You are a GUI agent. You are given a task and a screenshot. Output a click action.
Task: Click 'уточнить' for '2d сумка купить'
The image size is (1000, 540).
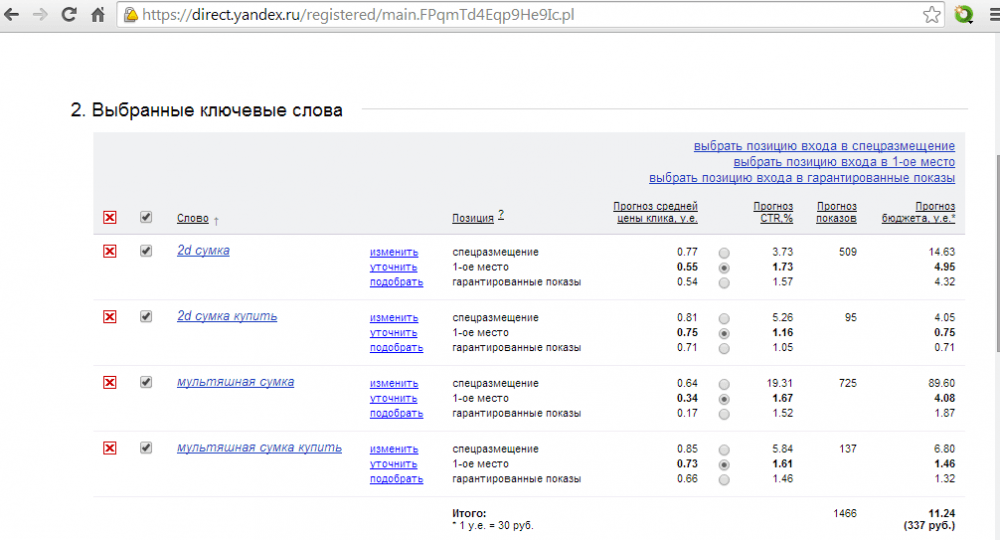393,333
